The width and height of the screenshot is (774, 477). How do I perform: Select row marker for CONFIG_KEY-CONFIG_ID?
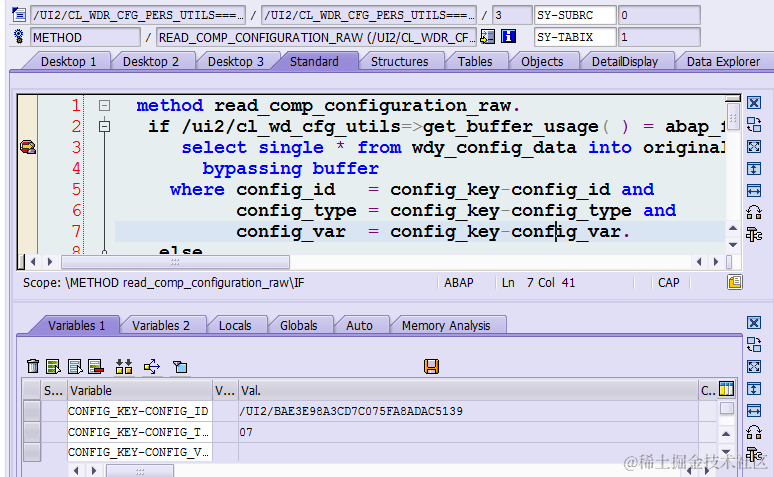coord(32,411)
